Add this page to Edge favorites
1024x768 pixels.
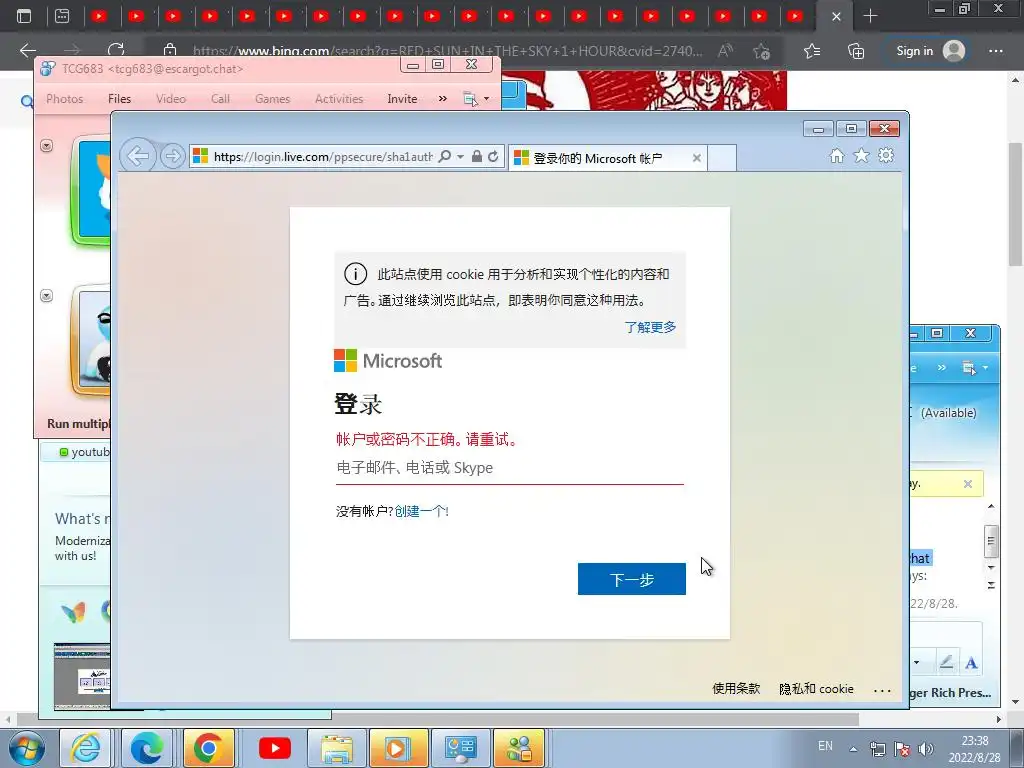click(x=761, y=51)
